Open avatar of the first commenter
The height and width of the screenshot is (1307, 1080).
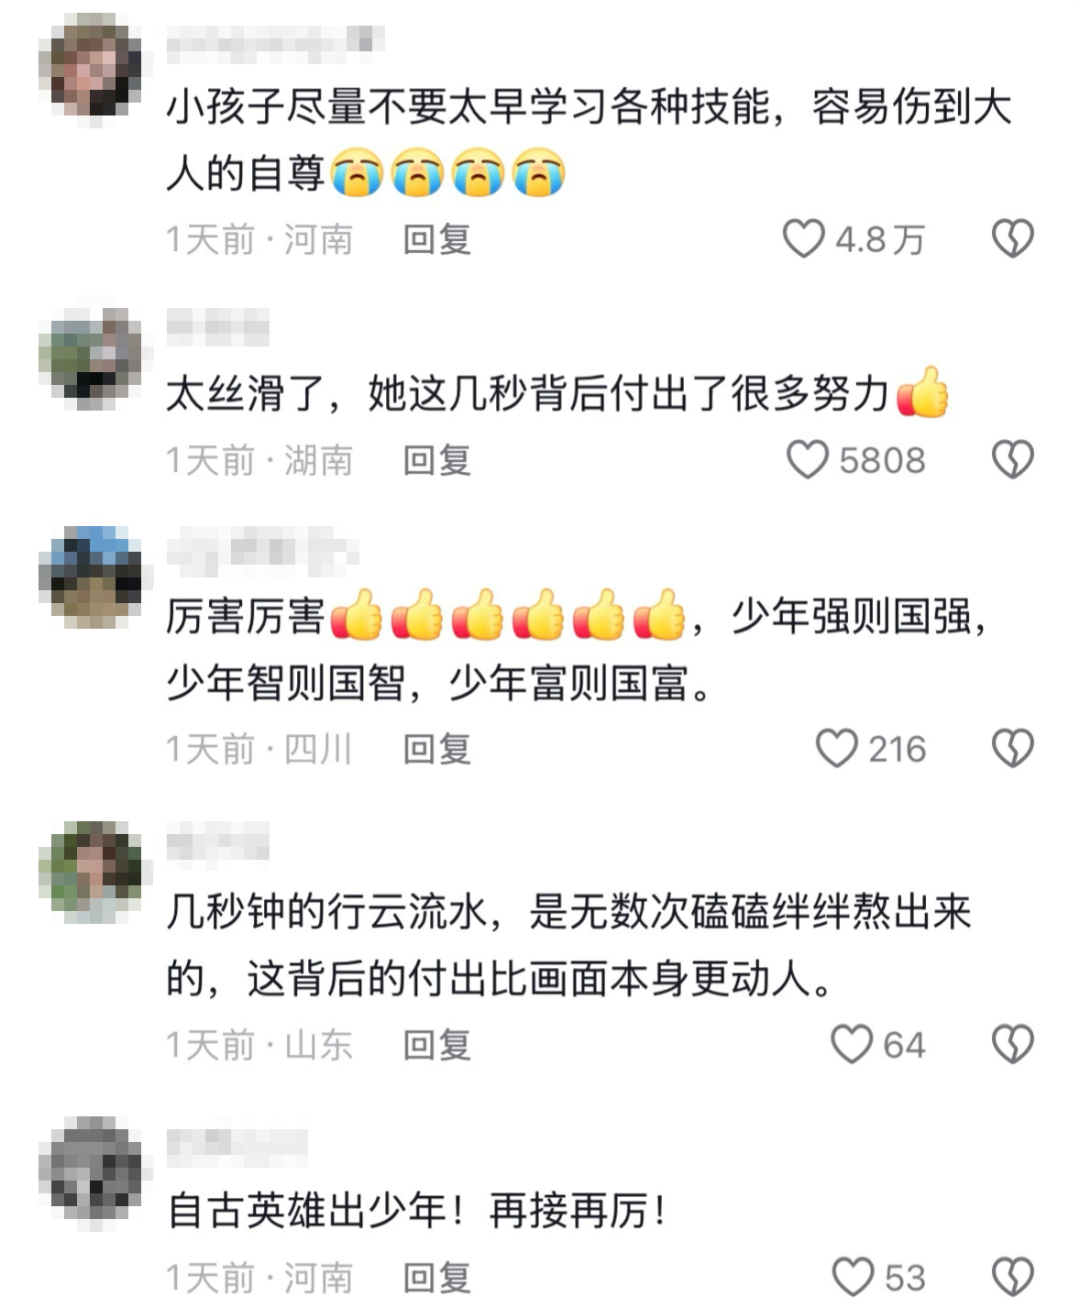90,67
